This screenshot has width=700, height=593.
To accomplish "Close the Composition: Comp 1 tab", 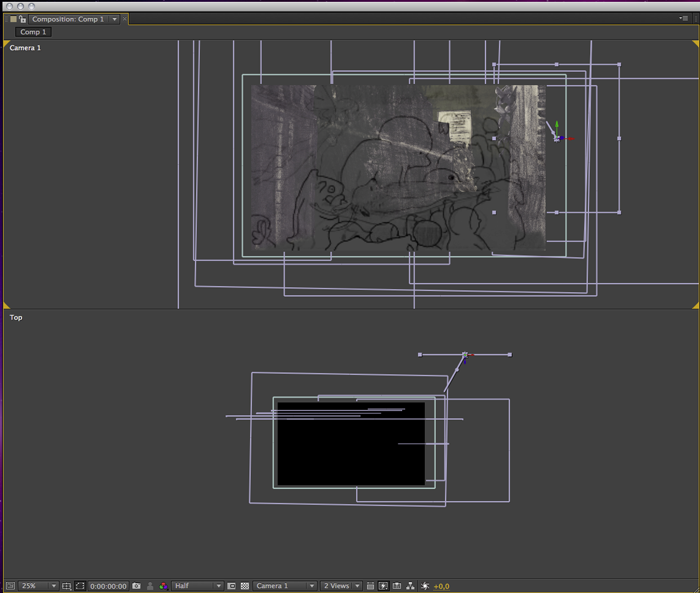I will [125, 19].
